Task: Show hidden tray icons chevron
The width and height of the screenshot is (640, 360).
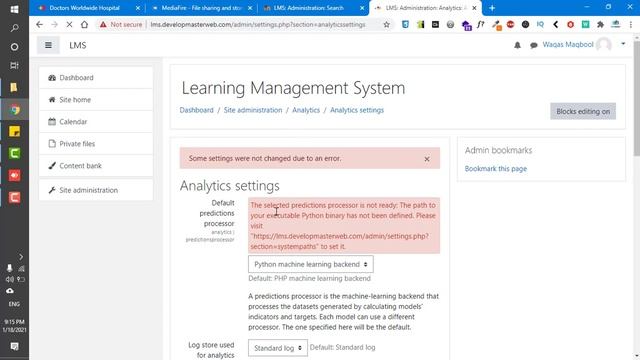Action: tap(21, 257)
